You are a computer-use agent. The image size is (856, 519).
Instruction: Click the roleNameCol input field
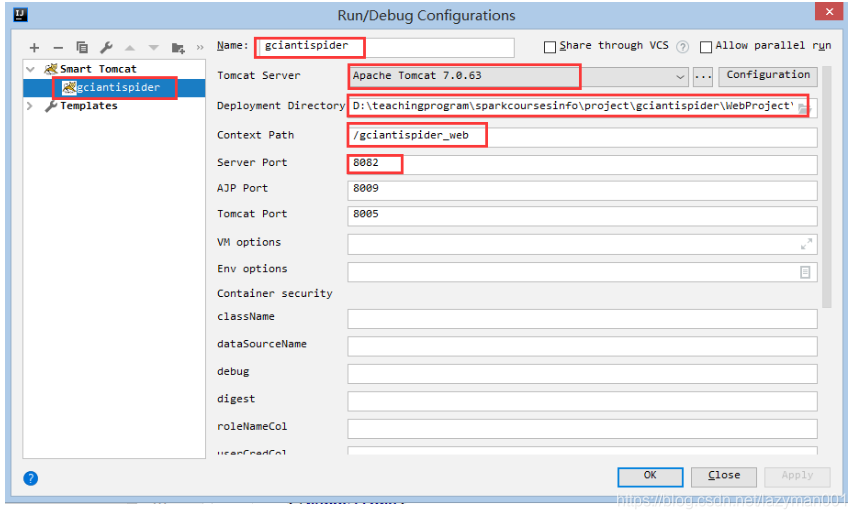coord(582,428)
